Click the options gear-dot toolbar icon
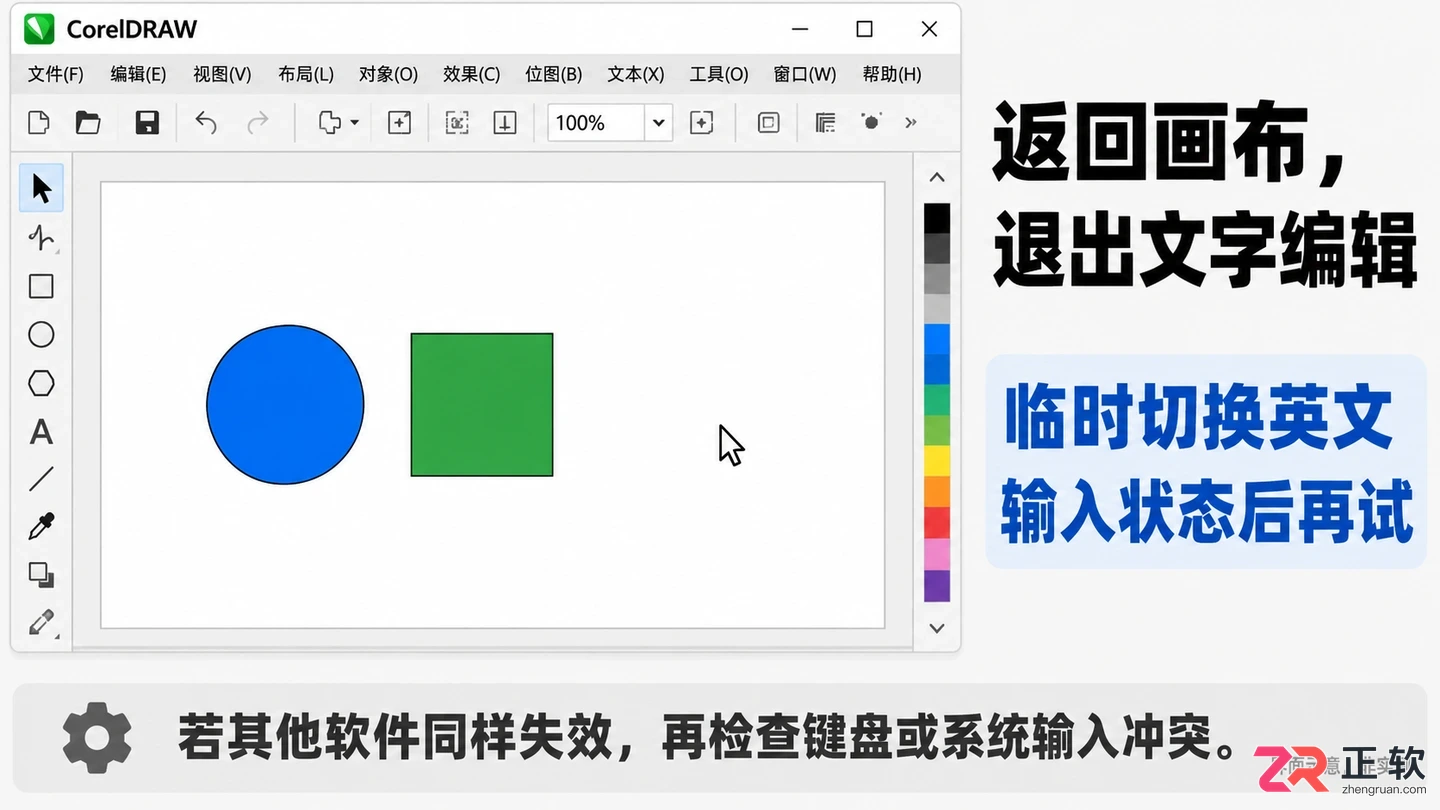Screen dimensions: 1440x810 click(x=871, y=122)
